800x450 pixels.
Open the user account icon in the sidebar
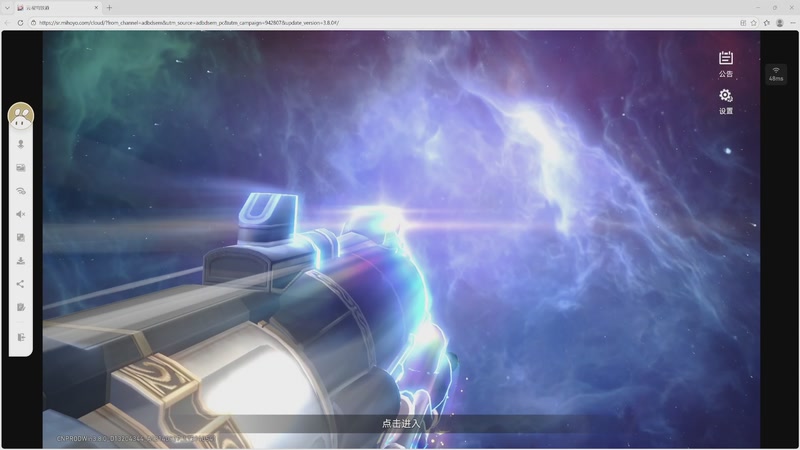(x=21, y=144)
